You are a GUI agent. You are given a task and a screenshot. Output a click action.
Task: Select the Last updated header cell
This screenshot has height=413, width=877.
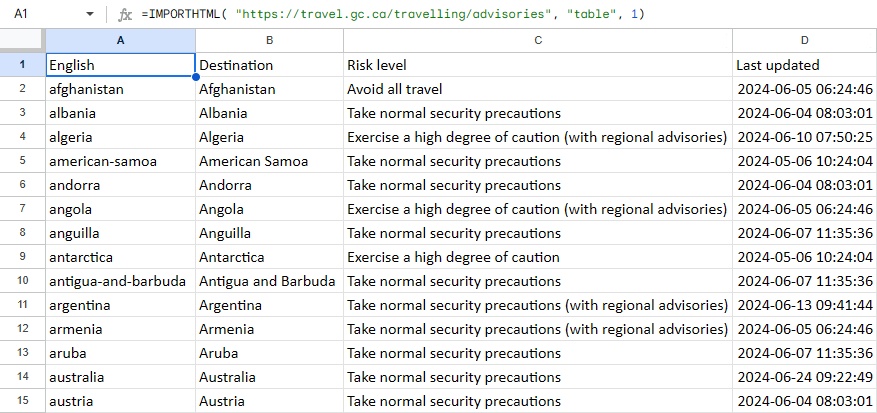pyautogui.click(x=805, y=65)
